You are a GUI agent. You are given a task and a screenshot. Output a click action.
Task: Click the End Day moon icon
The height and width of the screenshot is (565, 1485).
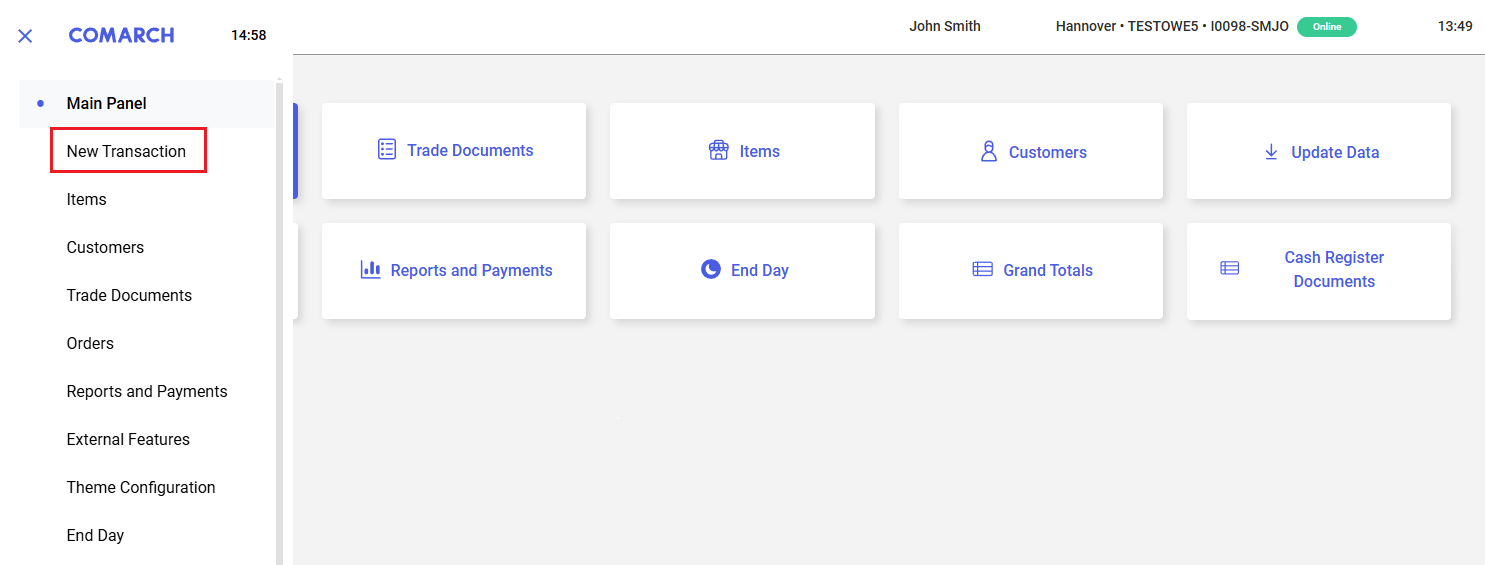coord(711,269)
